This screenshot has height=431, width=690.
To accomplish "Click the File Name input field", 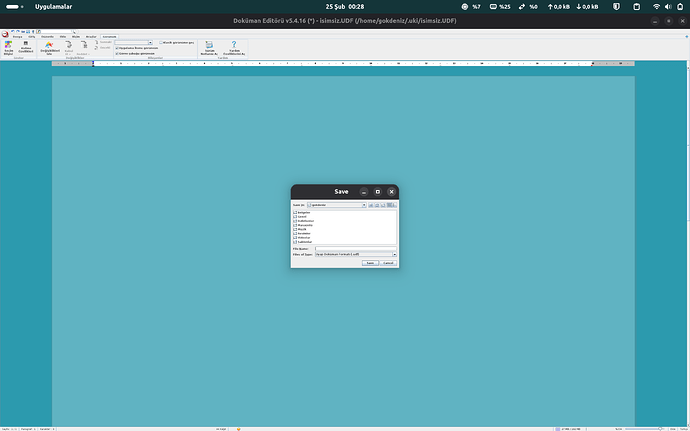I will (x=356, y=248).
